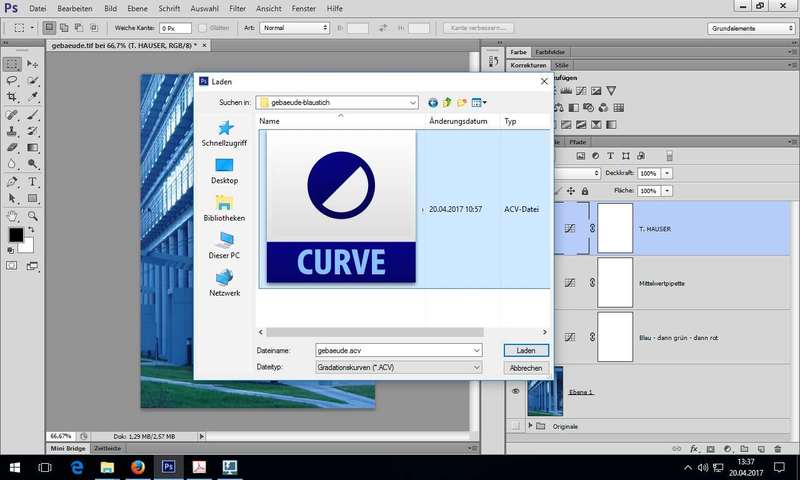Go up one folder level in dialog

pos(447,102)
